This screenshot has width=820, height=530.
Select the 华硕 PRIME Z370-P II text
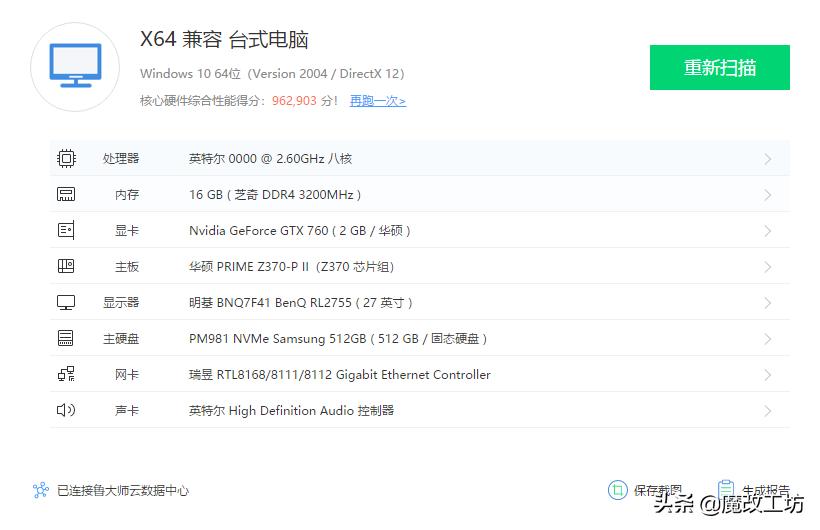pos(291,267)
